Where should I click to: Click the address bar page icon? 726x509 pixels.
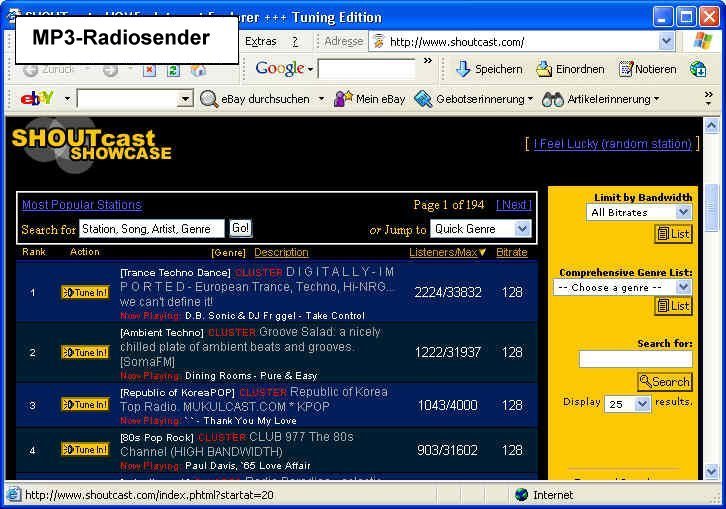(378, 42)
